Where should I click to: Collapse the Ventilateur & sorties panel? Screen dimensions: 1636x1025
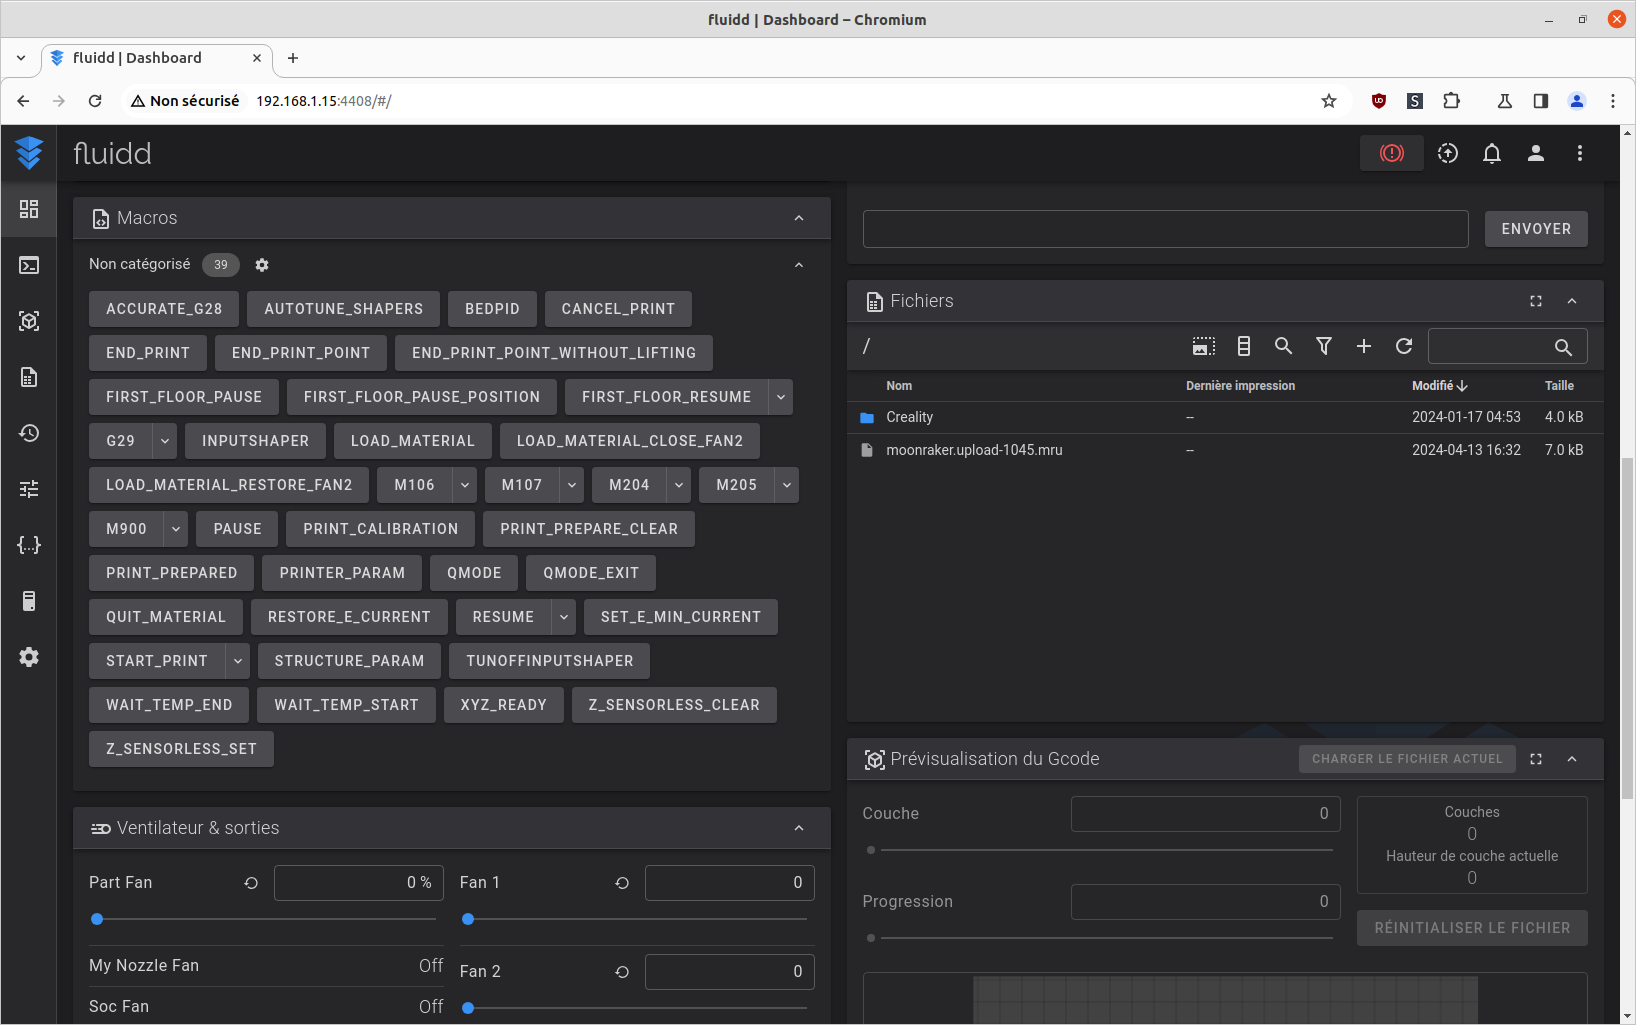[799, 828]
